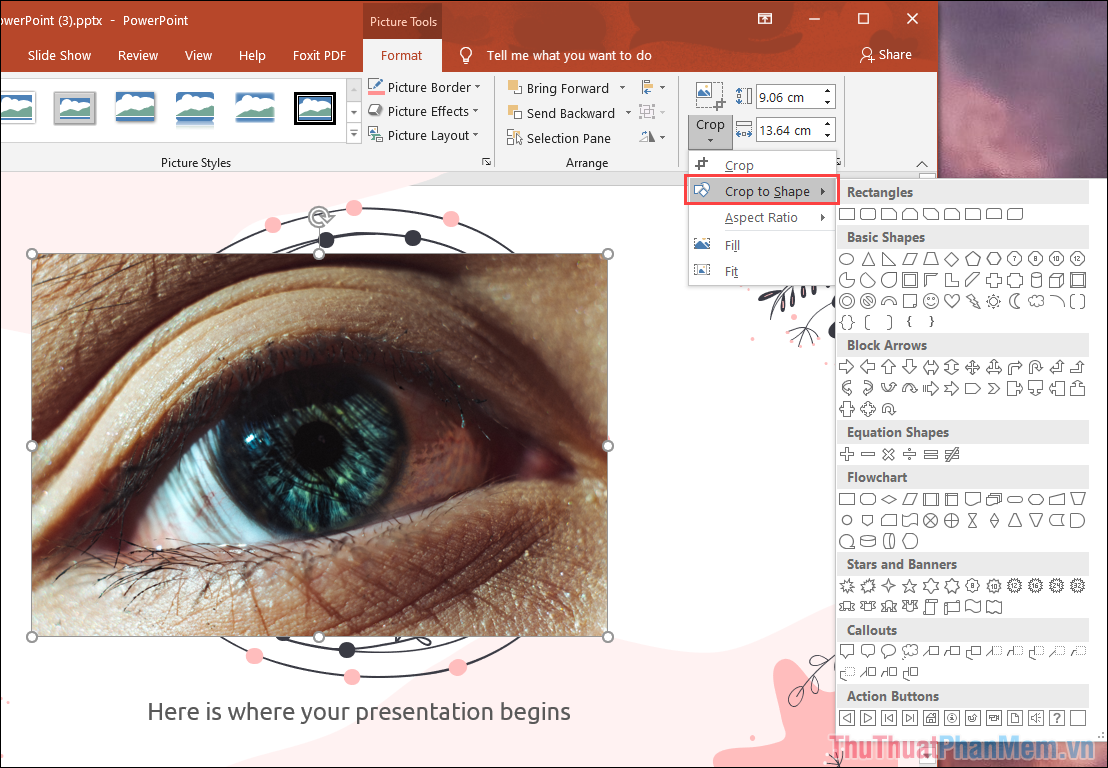The height and width of the screenshot is (768, 1108).
Task: Select the Cloud Callout shape
Action: tap(911, 651)
